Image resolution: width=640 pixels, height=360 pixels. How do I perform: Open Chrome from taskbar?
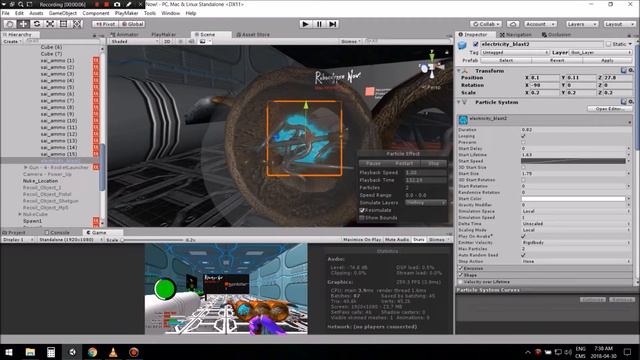click(93, 352)
